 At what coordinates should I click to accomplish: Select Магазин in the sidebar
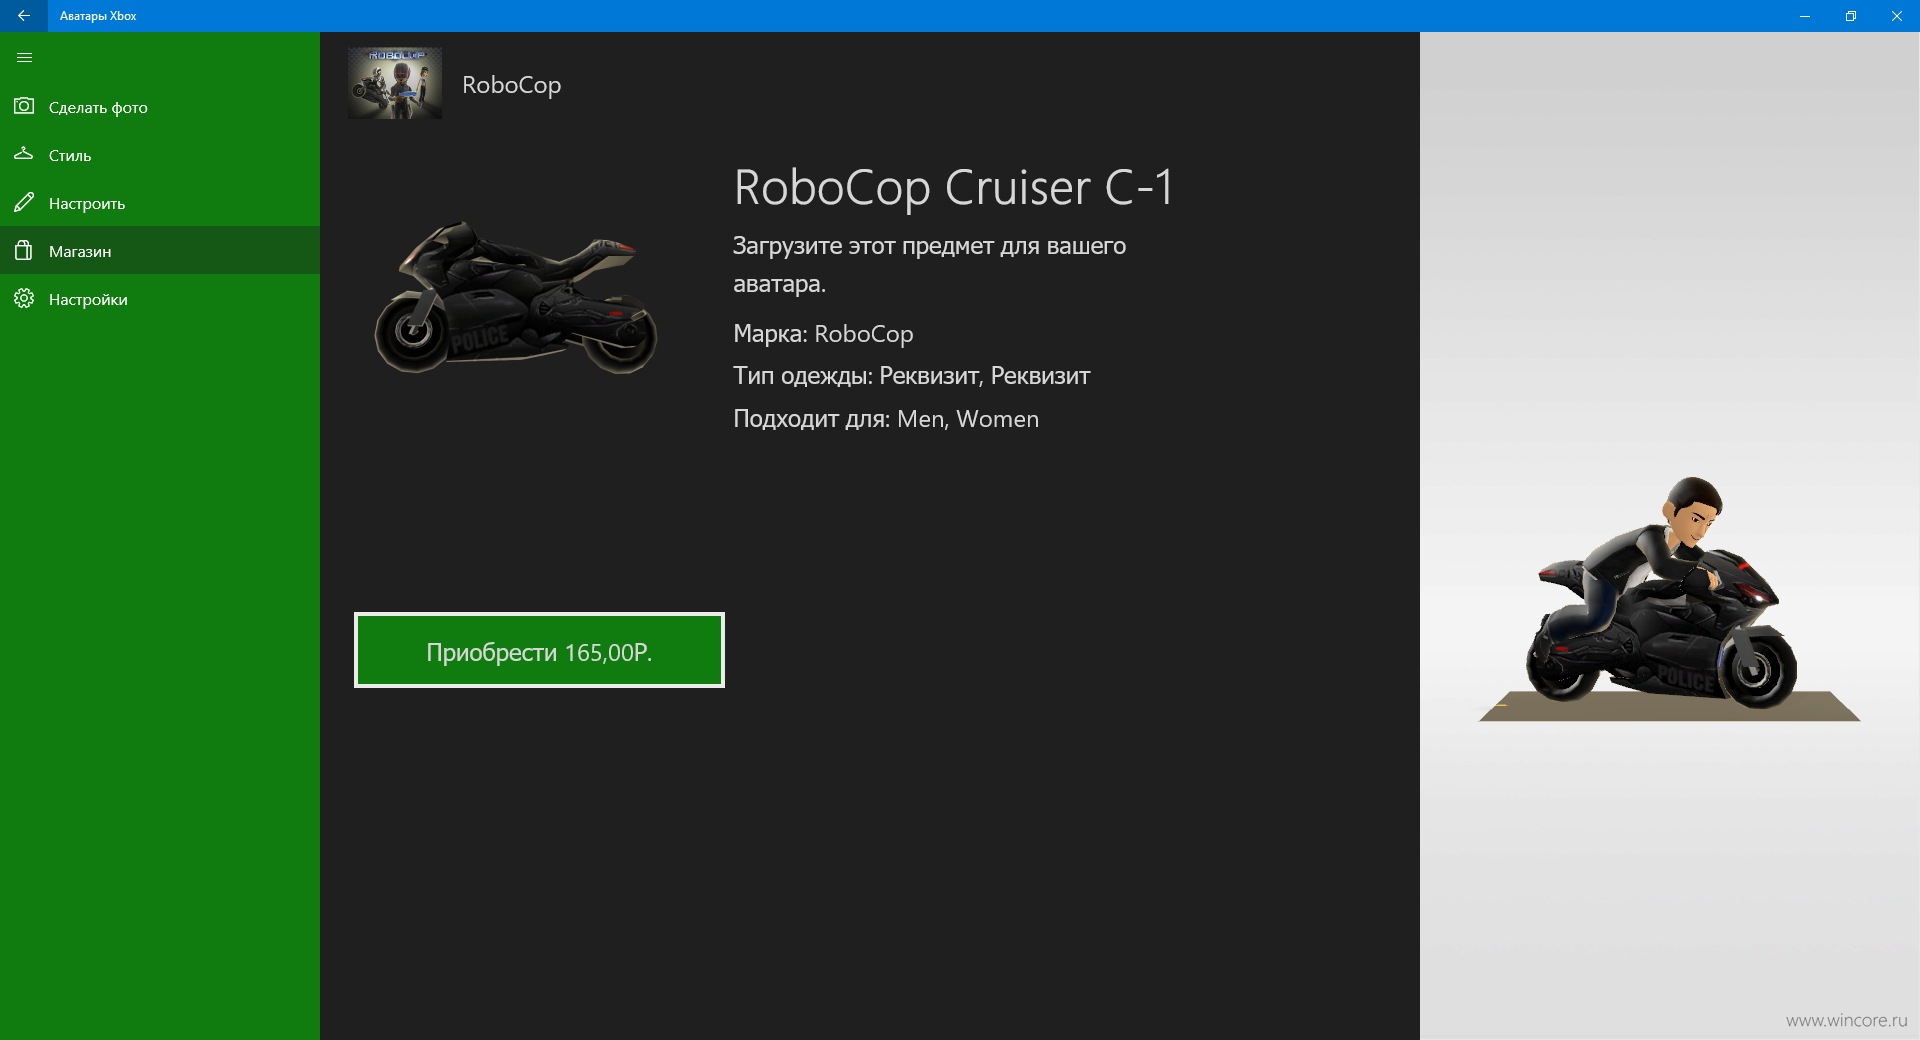[x=160, y=251]
